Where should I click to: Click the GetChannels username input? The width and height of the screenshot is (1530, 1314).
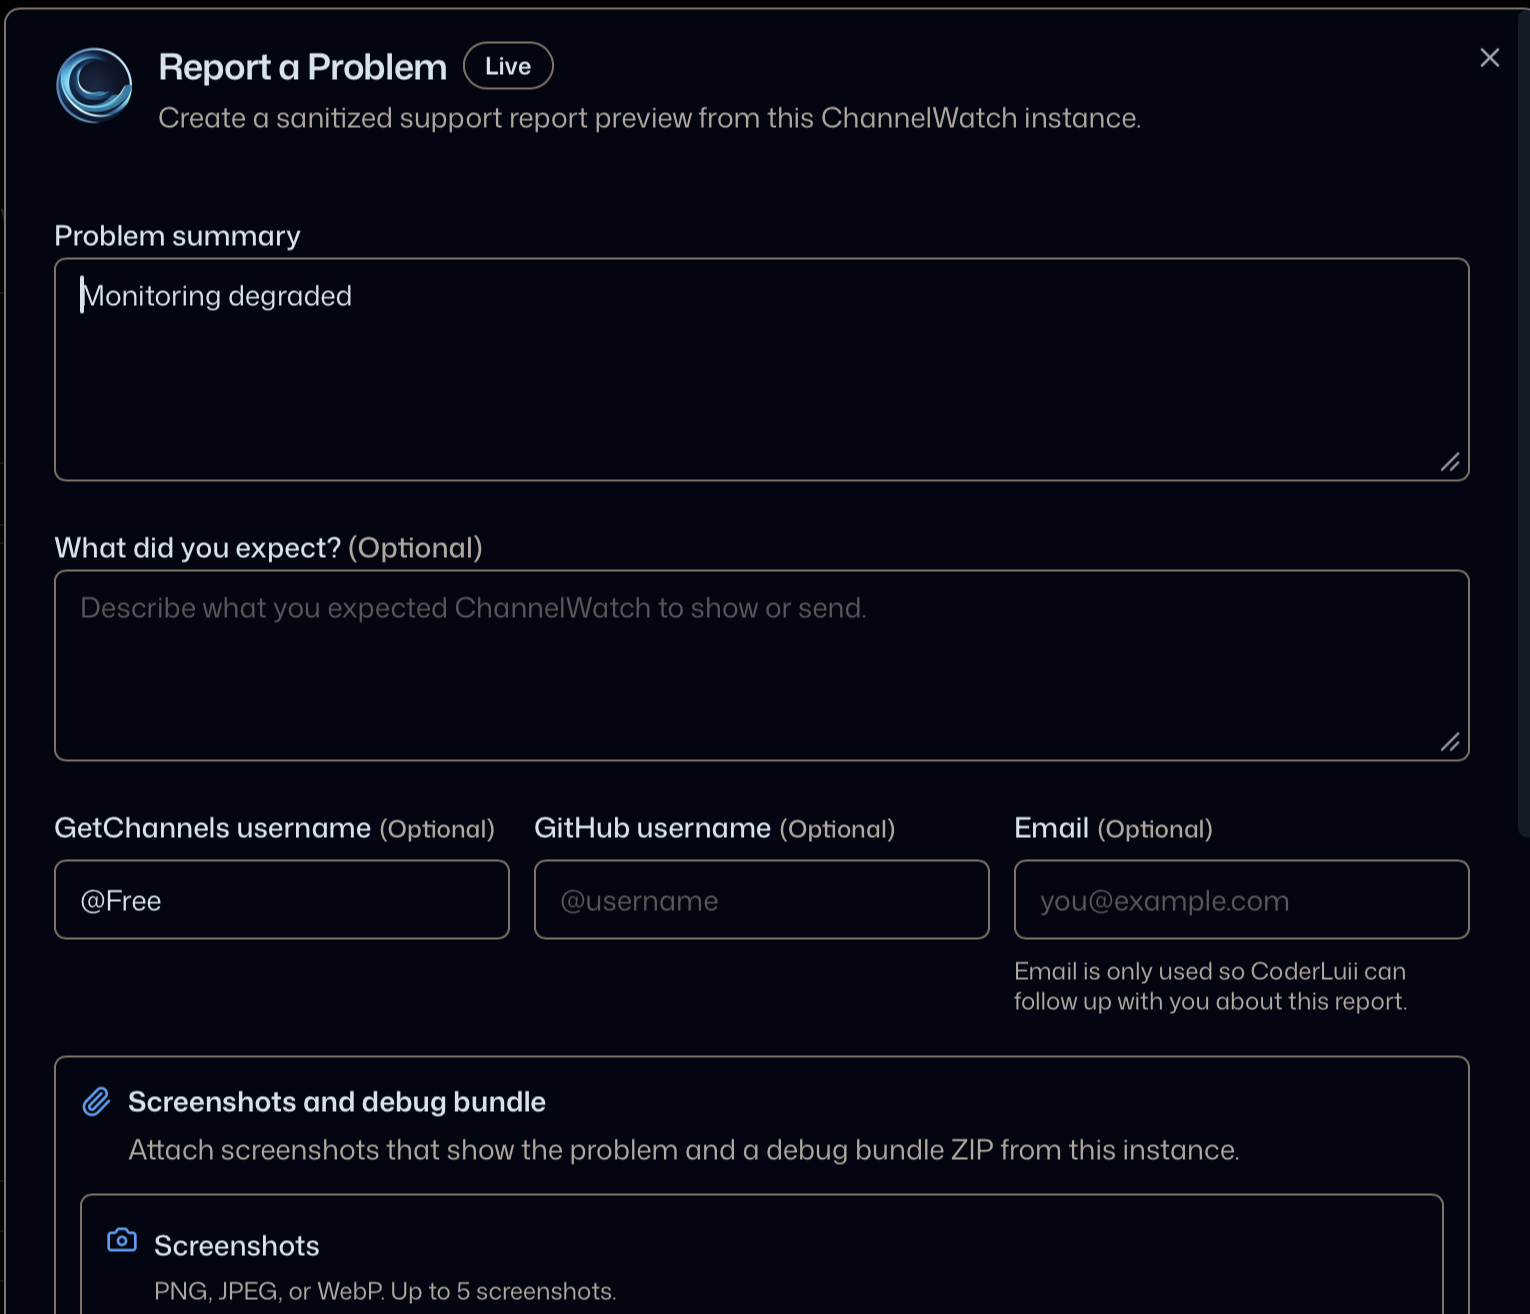(282, 900)
